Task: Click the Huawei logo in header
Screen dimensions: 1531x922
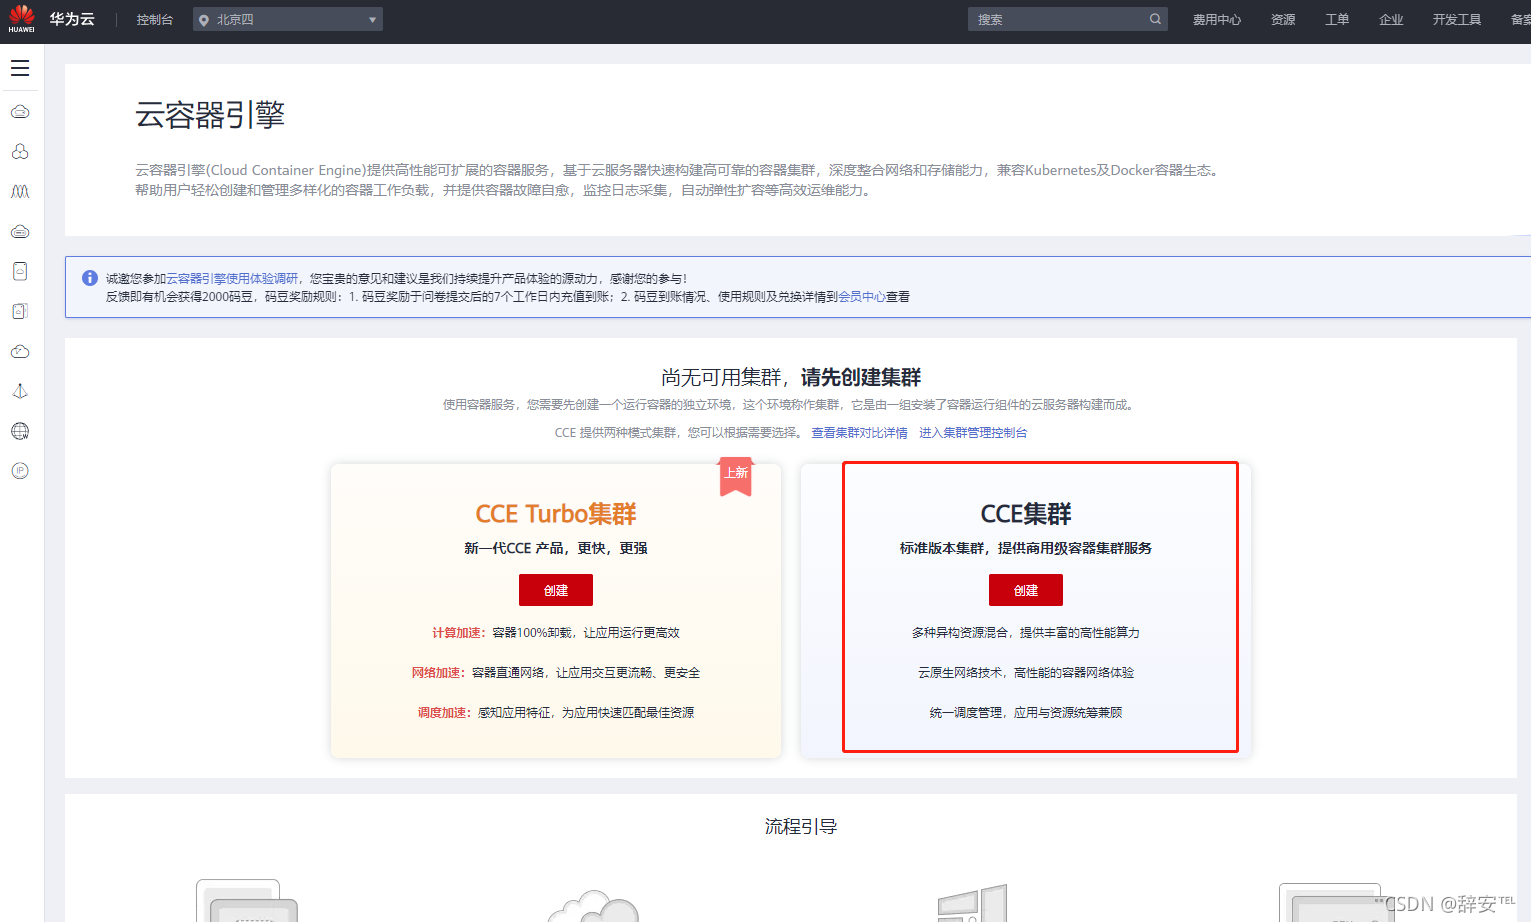Action: [x=21, y=19]
